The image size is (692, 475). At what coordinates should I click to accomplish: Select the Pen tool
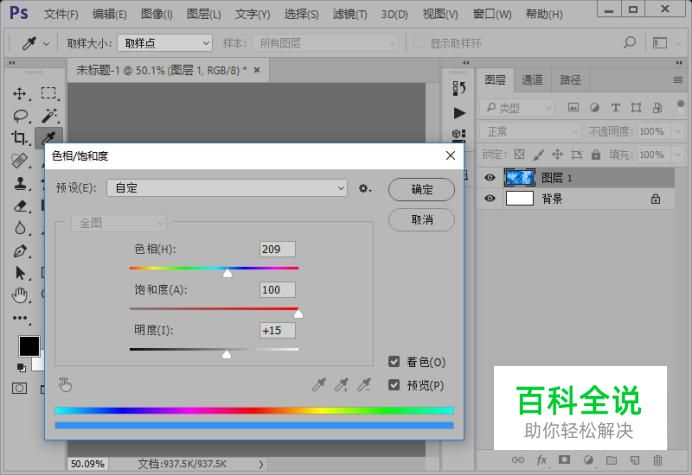point(20,251)
